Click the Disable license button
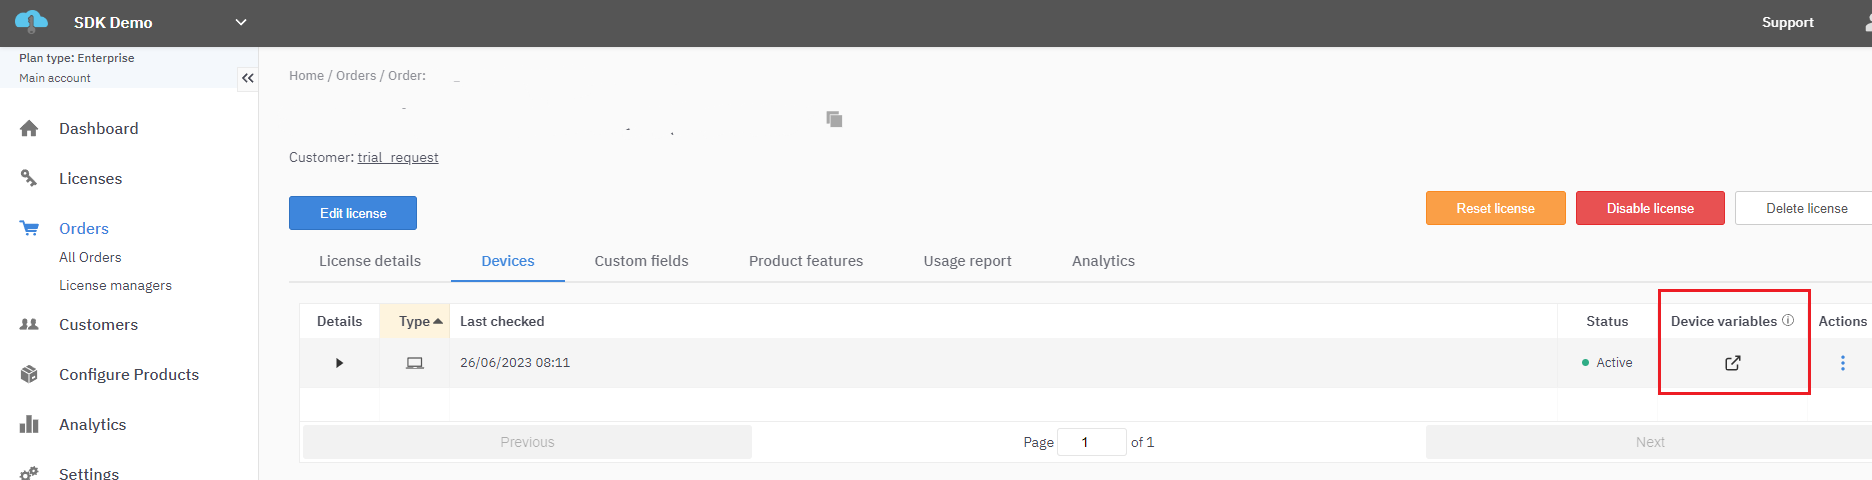The height and width of the screenshot is (480, 1872). (1649, 208)
